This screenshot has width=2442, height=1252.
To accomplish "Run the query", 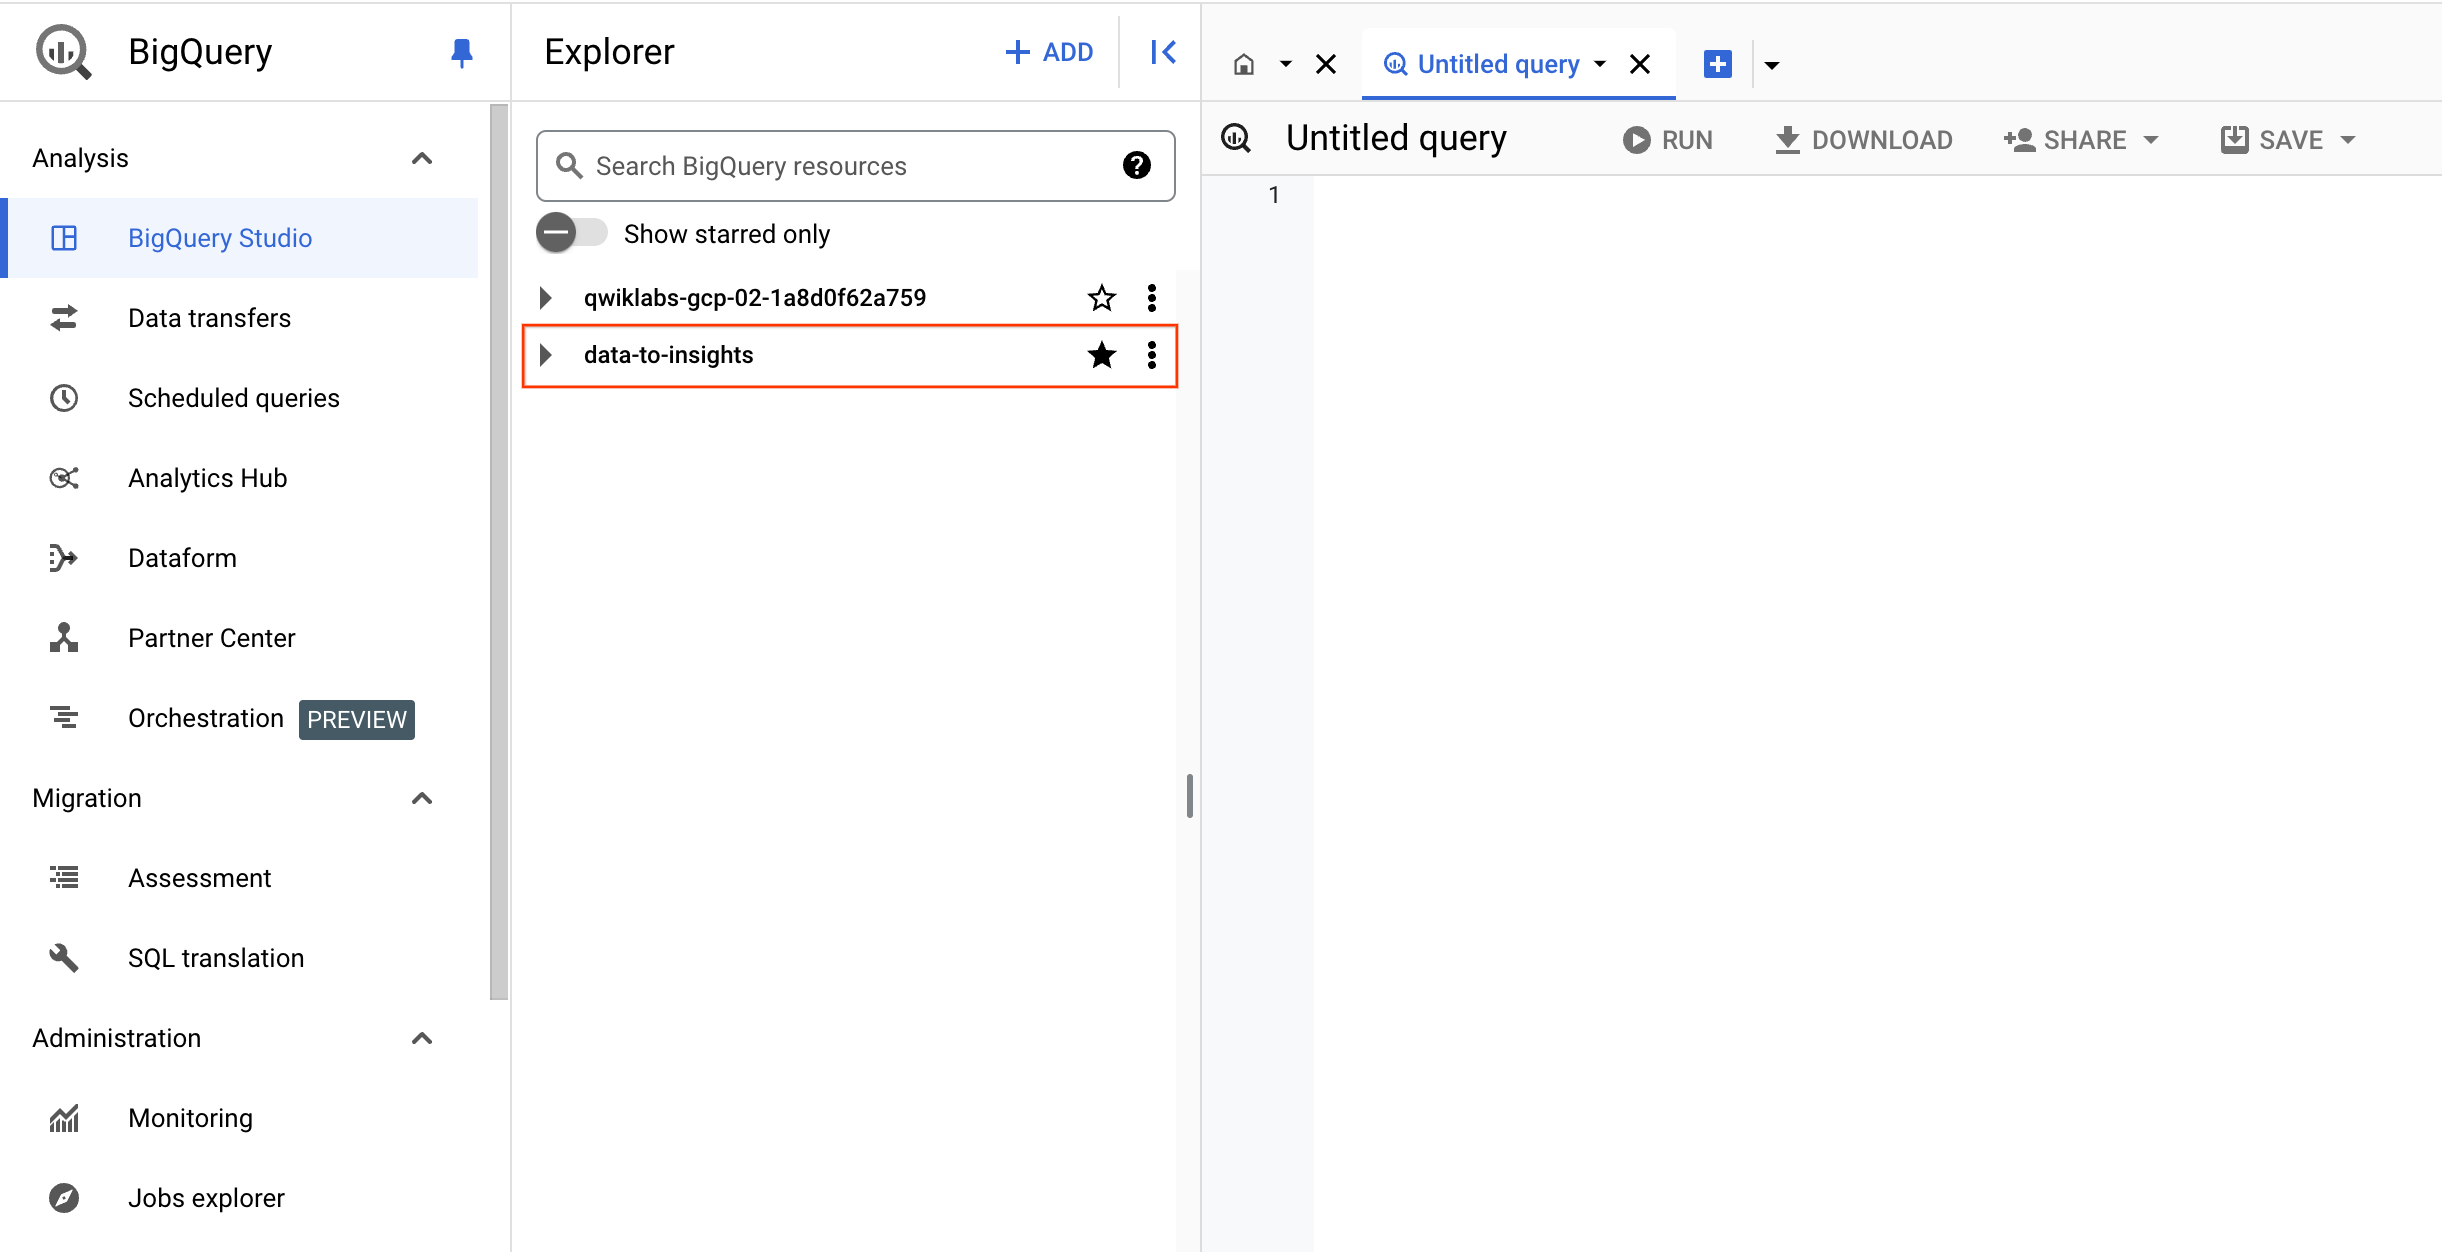I will click(x=1668, y=140).
